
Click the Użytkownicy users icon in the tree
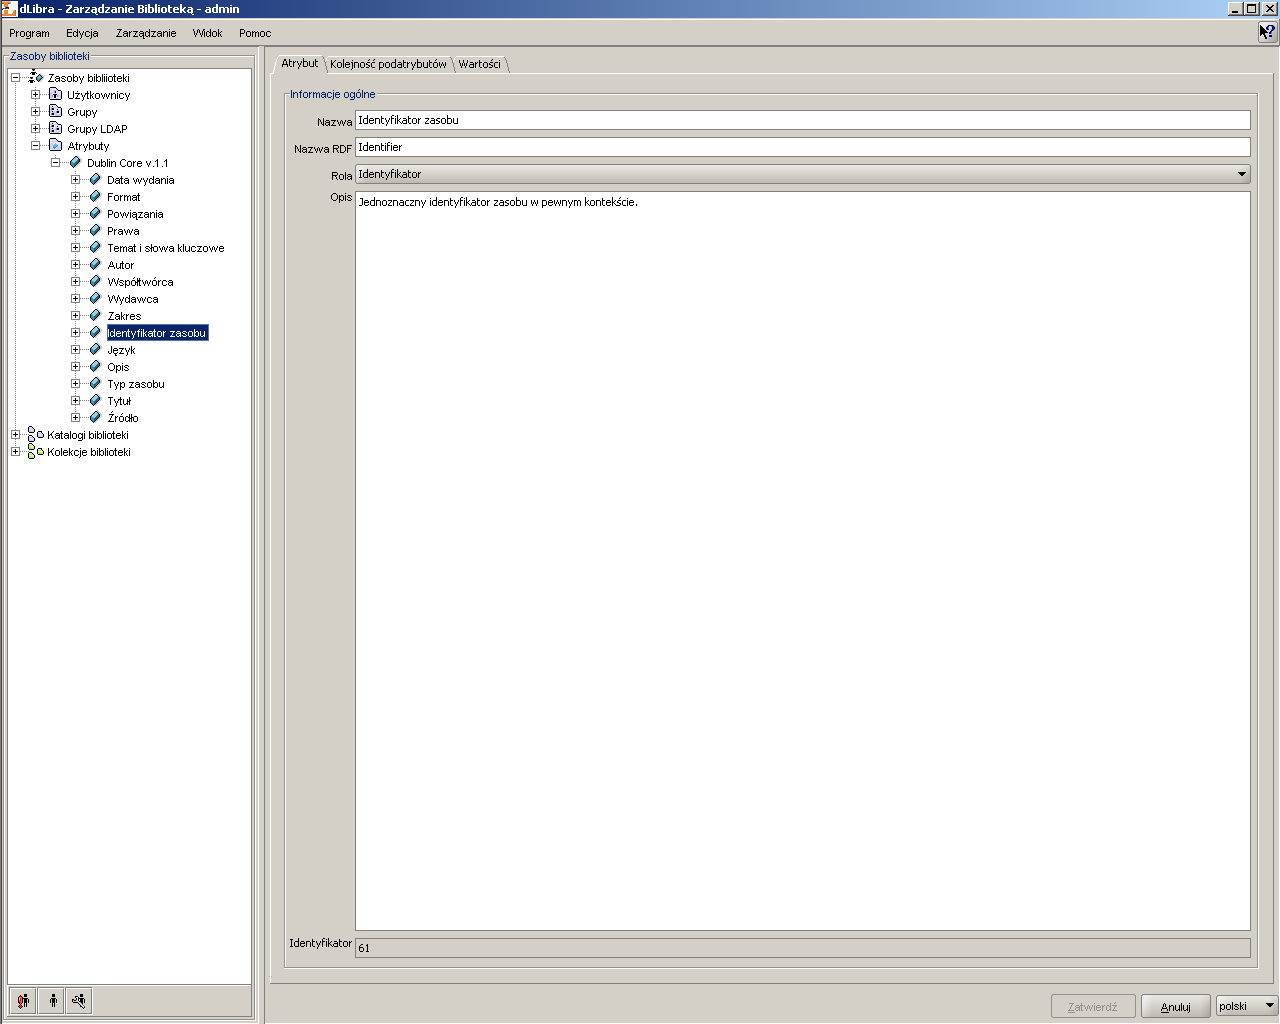coord(56,95)
